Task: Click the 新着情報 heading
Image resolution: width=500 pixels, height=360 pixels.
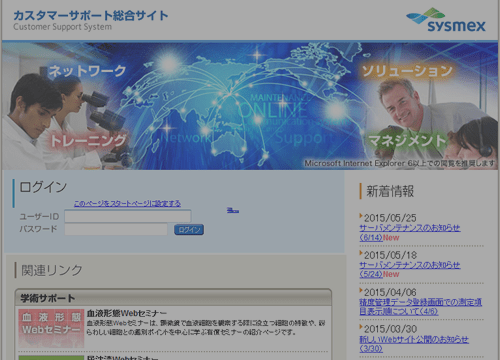Action: pyautogui.click(x=390, y=191)
